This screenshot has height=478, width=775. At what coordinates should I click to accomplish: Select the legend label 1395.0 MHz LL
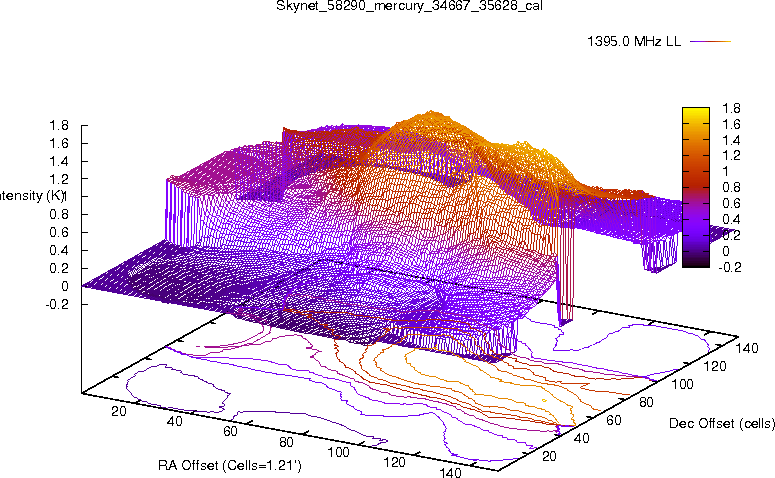point(634,42)
